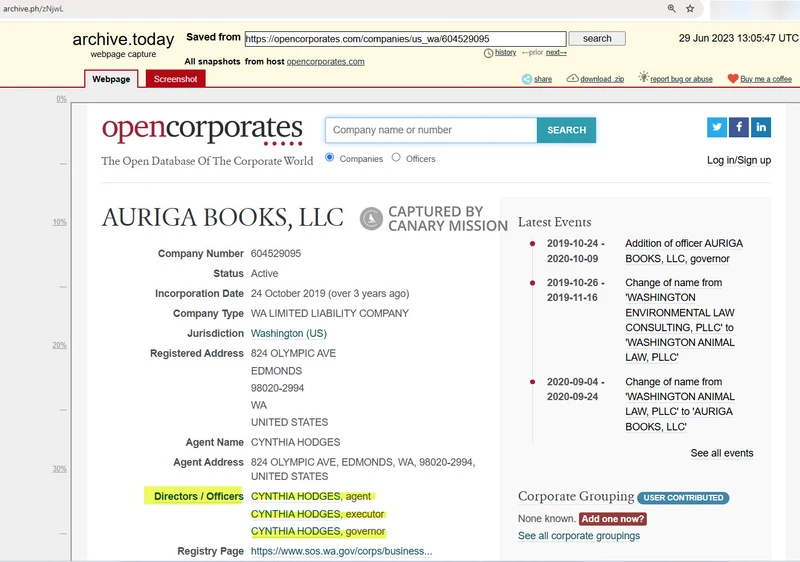Image resolution: width=800 pixels, height=562 pixels.
Task: Bookmark this page with the star icon
Action: tap(690, 8)
